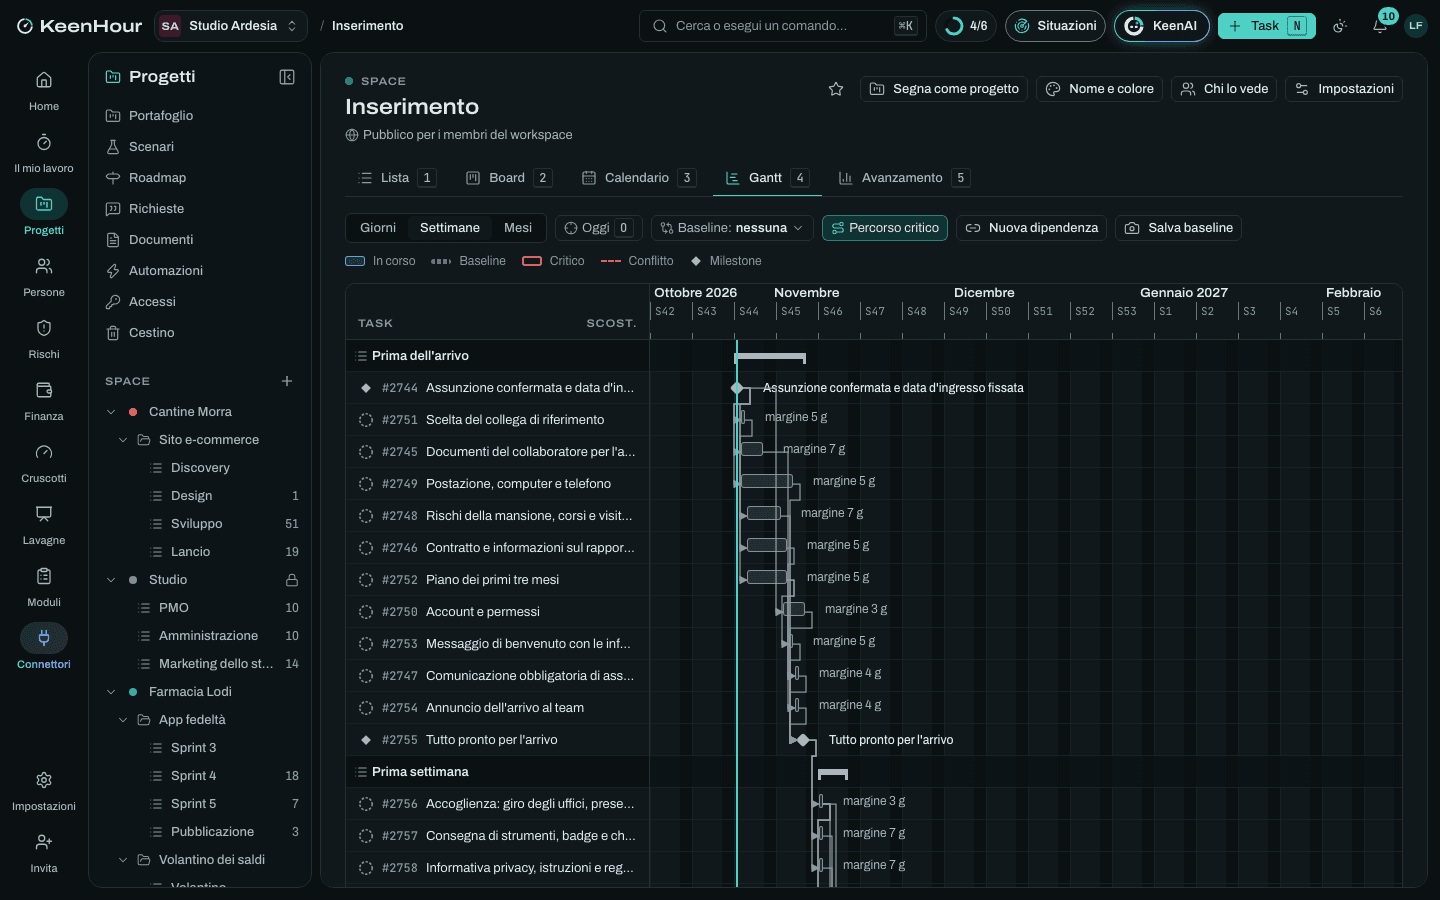Switch to Calendario tab
This screenshot has height=900, width=1440.
tap(638, 178)
